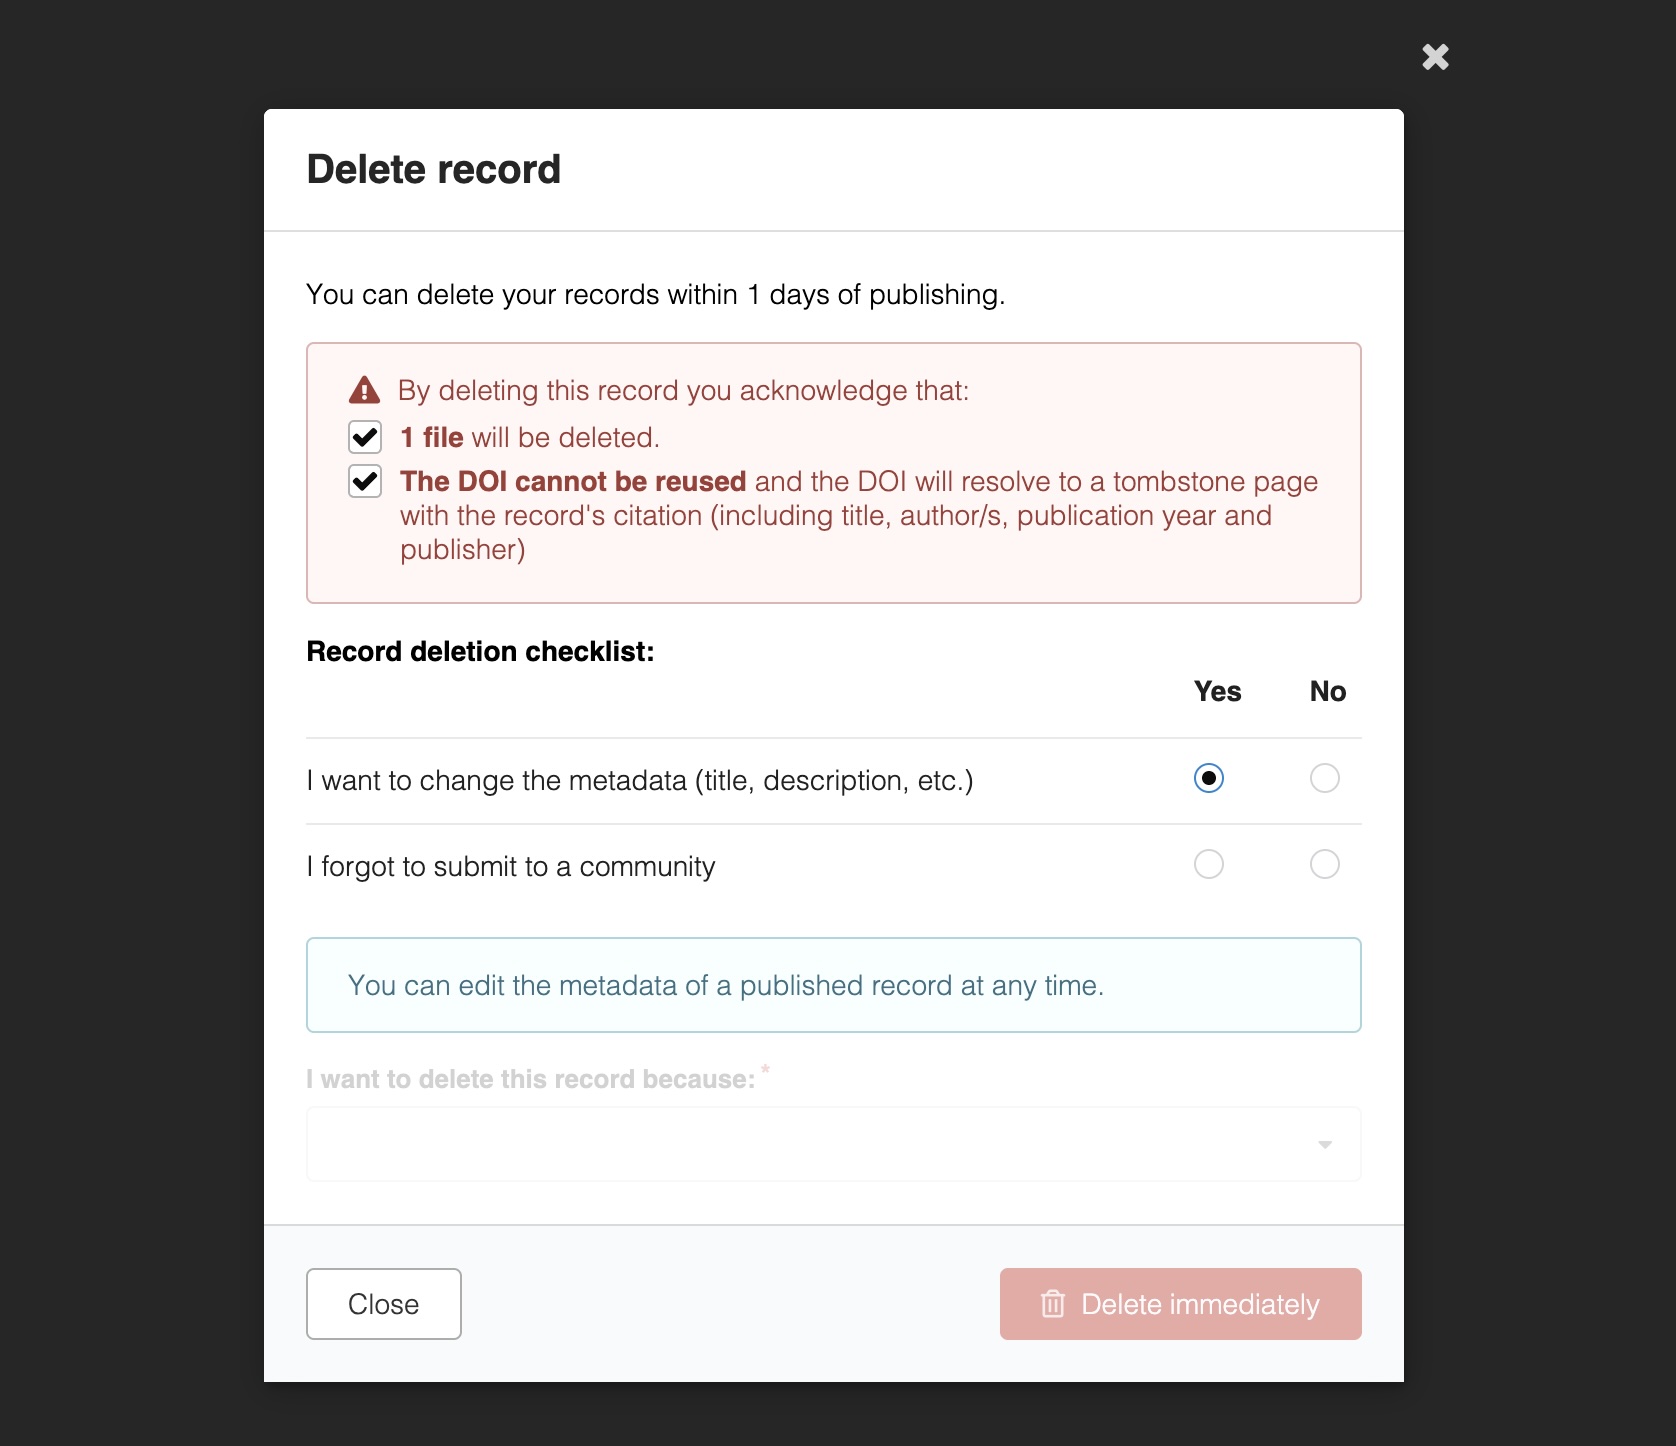The width and height of the screenshot is (1676, 1446).
Task: Click the trash can icon
Action: coord(1053,1304)
